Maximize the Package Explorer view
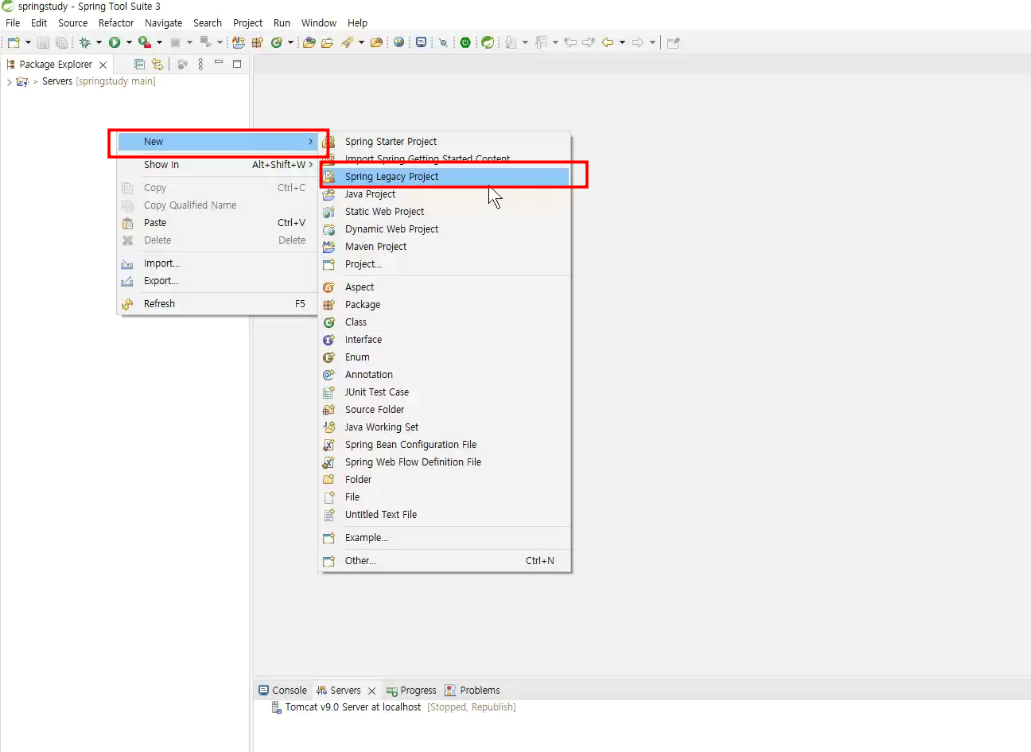Viewport: 1031px width, 752px height. tap(237, 64)
